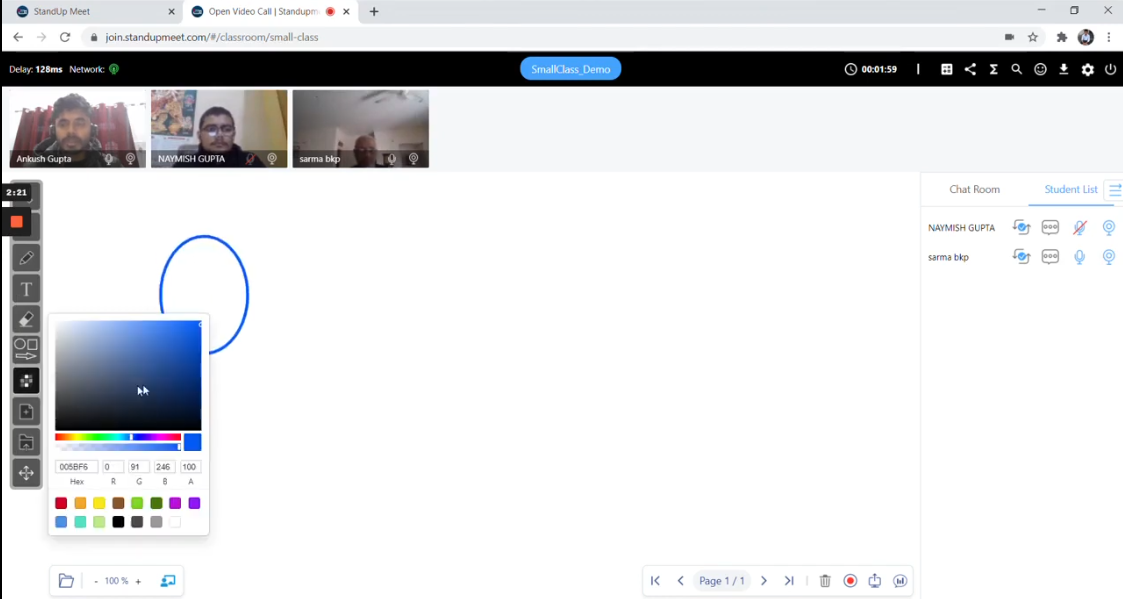Viewport: 1123px width, 599px height.
Task: Go to the last whiteboard page
Action: pos(789,581)
